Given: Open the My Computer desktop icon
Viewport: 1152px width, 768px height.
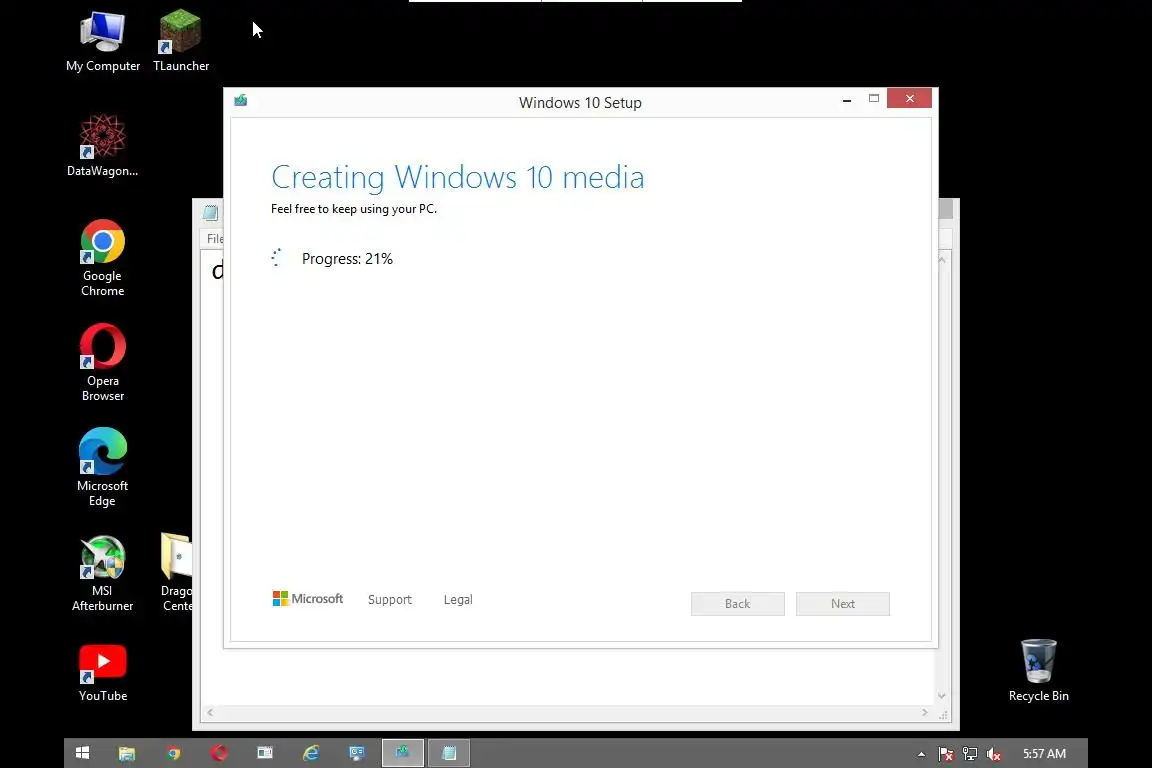Looking at the screenshot, I should pos(103,41).
